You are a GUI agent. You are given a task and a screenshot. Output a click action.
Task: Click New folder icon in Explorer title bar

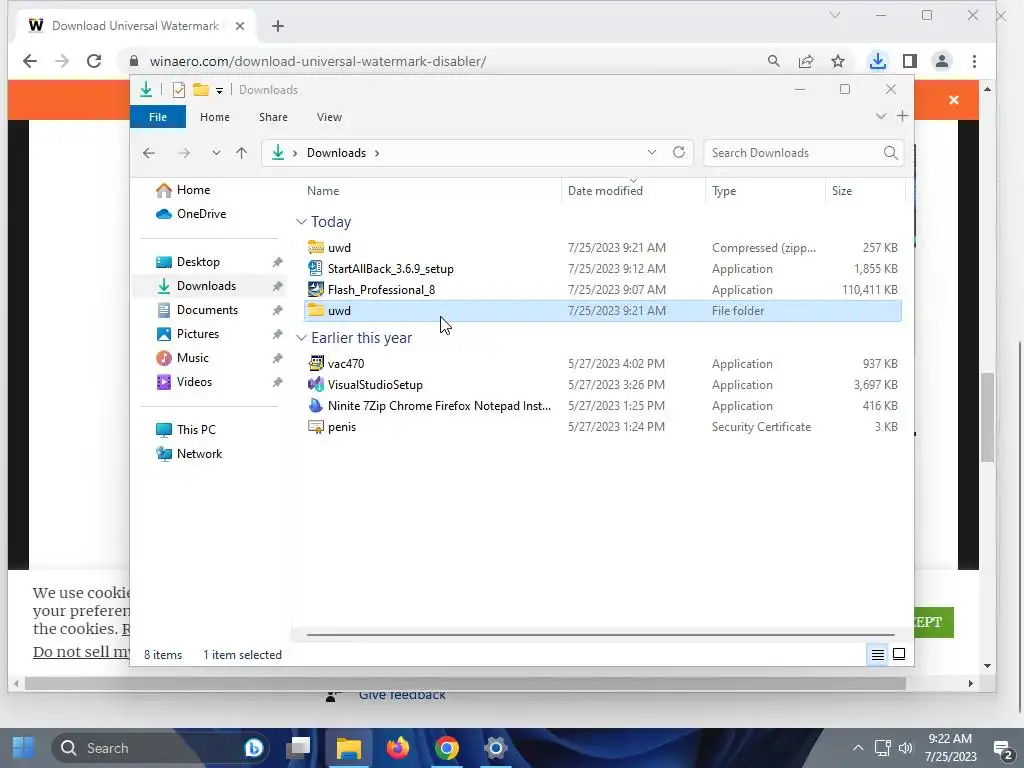(x=200, y=90)
